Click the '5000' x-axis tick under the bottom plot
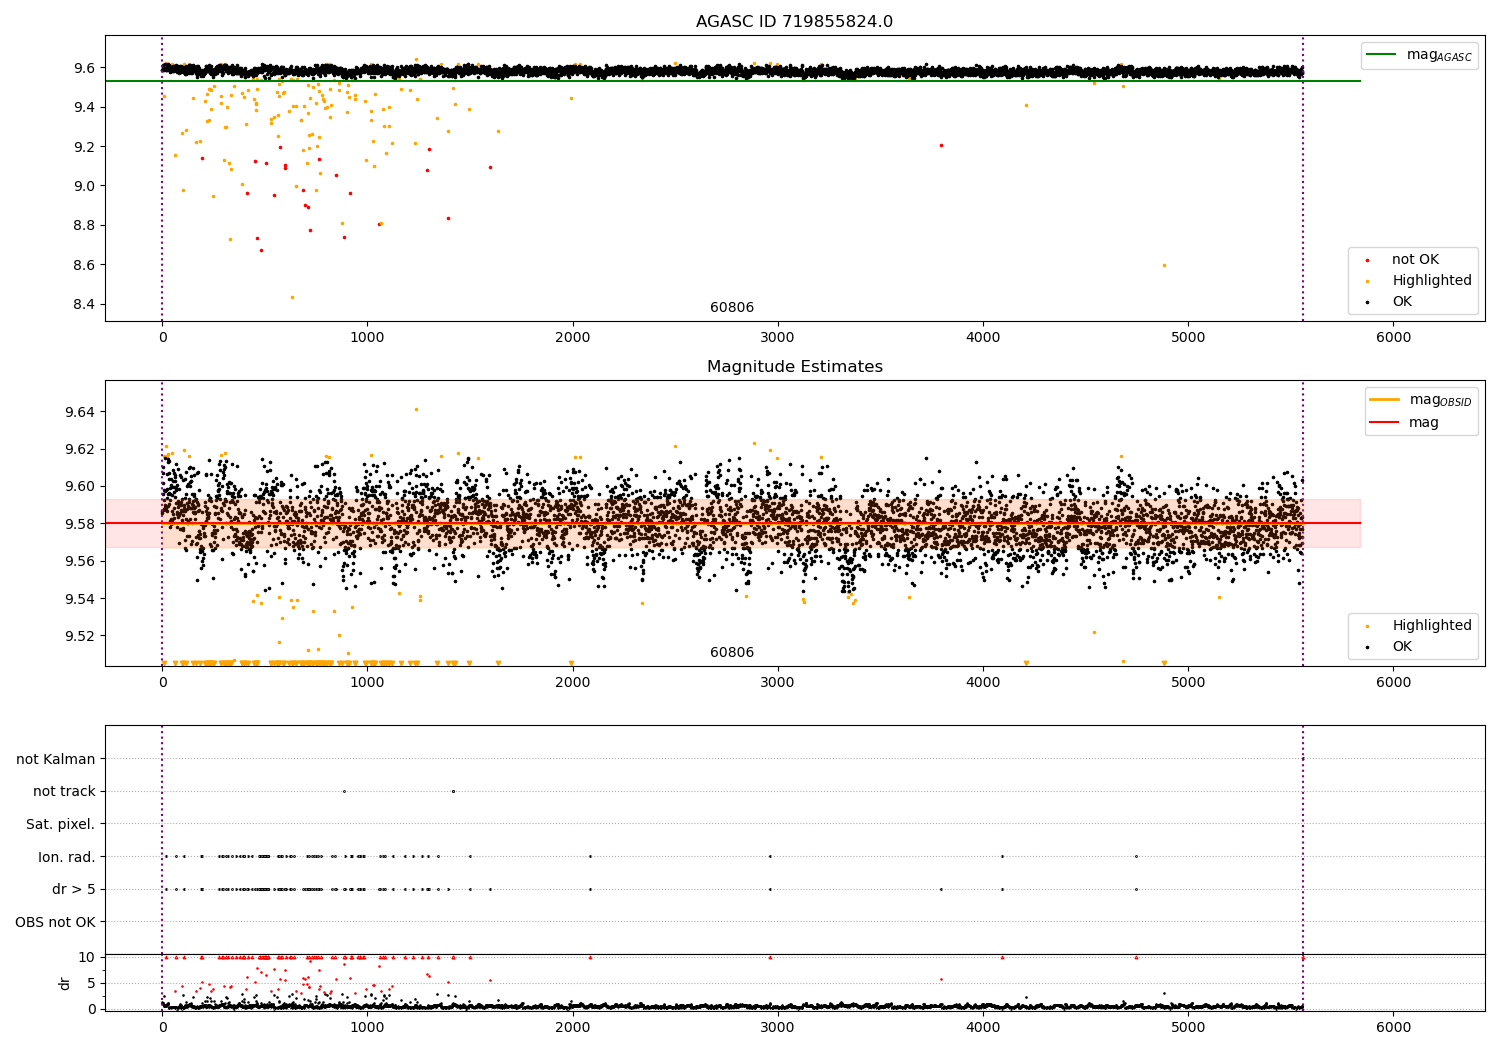 point(1188,1027)
